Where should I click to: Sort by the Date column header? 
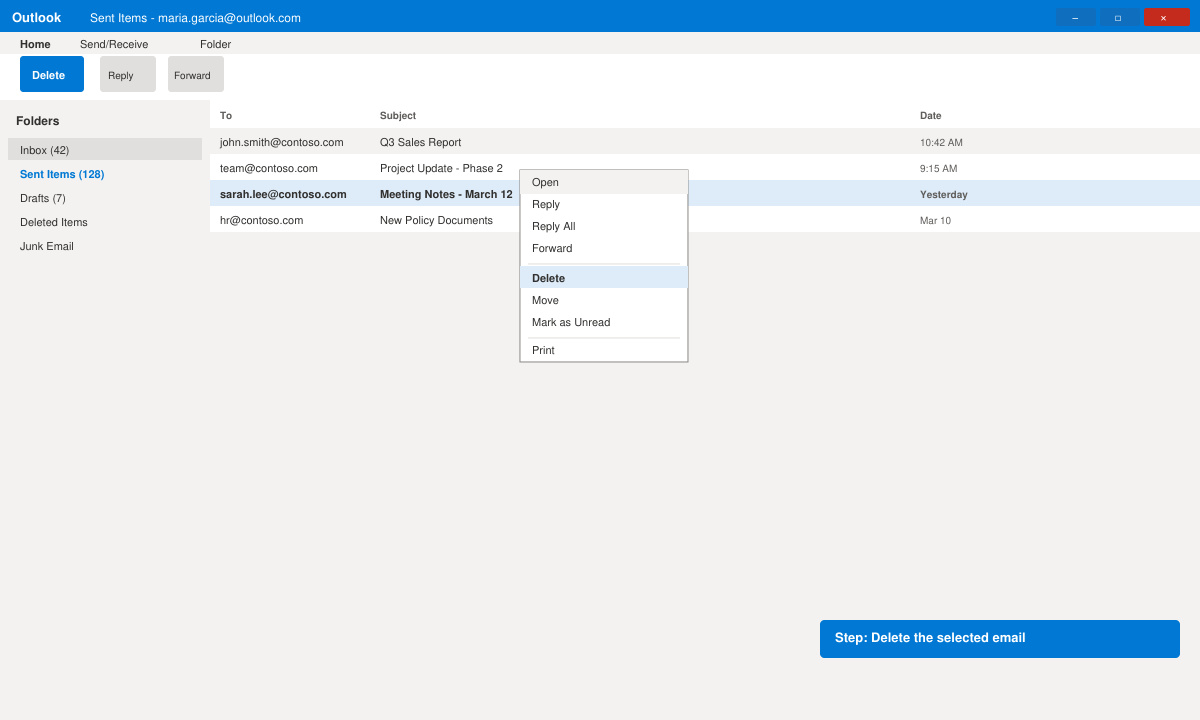click(x=931, y=115)
